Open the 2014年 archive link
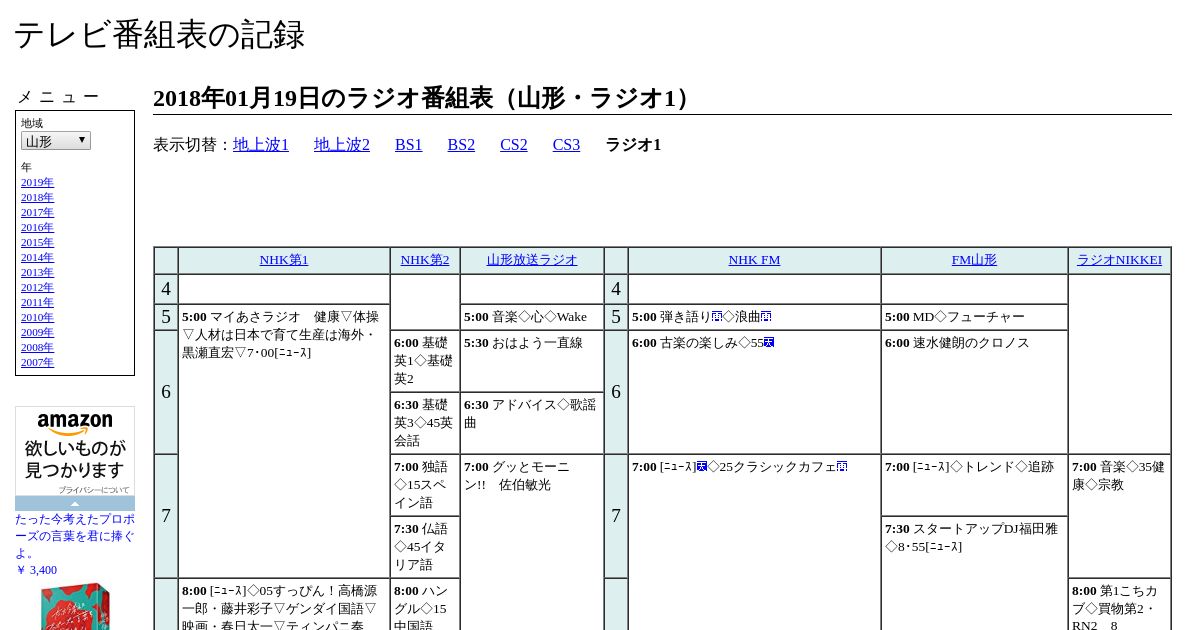This screenshot has width=1200, height=630. click(x=37, y=257)
